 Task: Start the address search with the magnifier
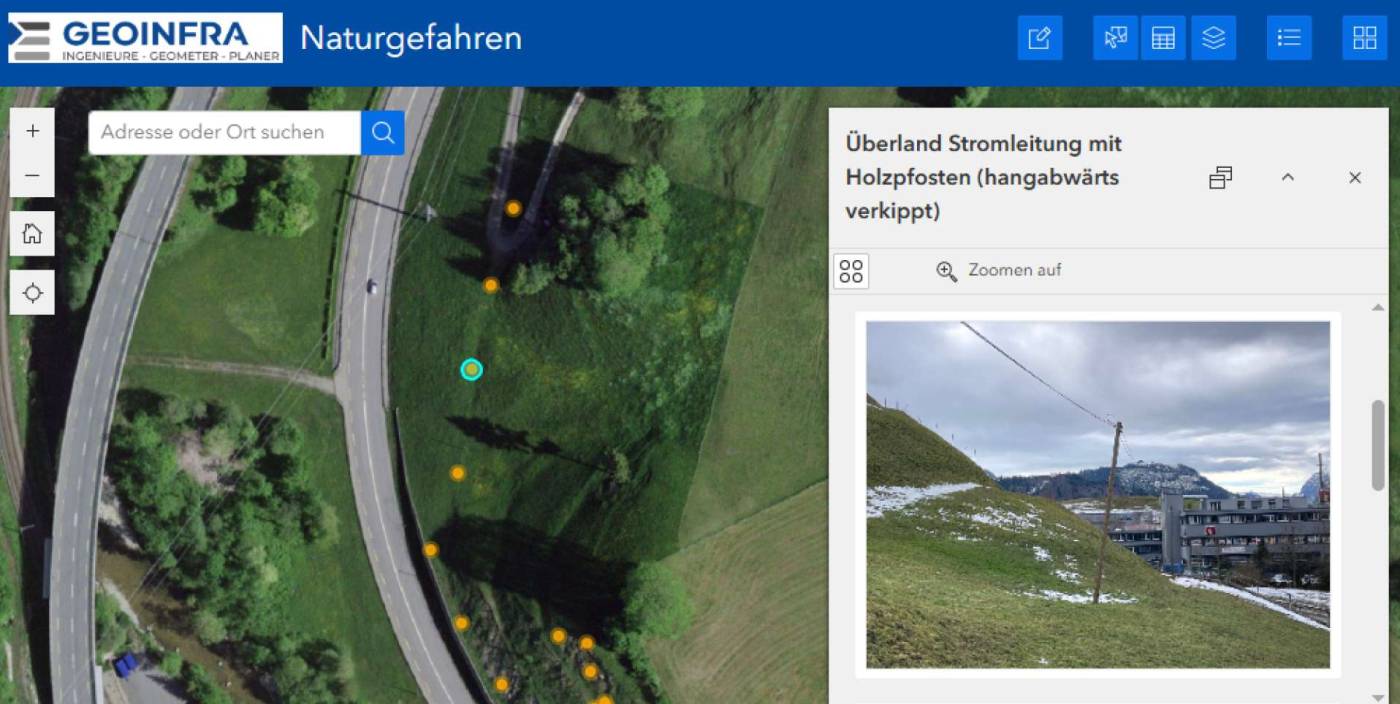point(382,132)
